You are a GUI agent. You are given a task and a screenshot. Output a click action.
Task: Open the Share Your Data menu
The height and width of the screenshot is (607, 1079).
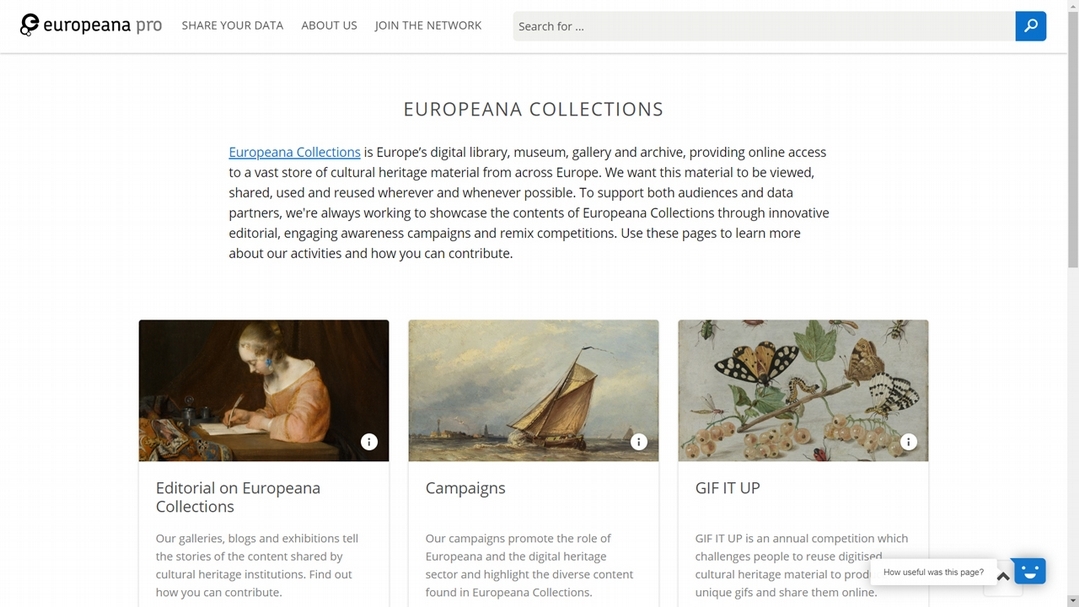click(x=233, y=25)
